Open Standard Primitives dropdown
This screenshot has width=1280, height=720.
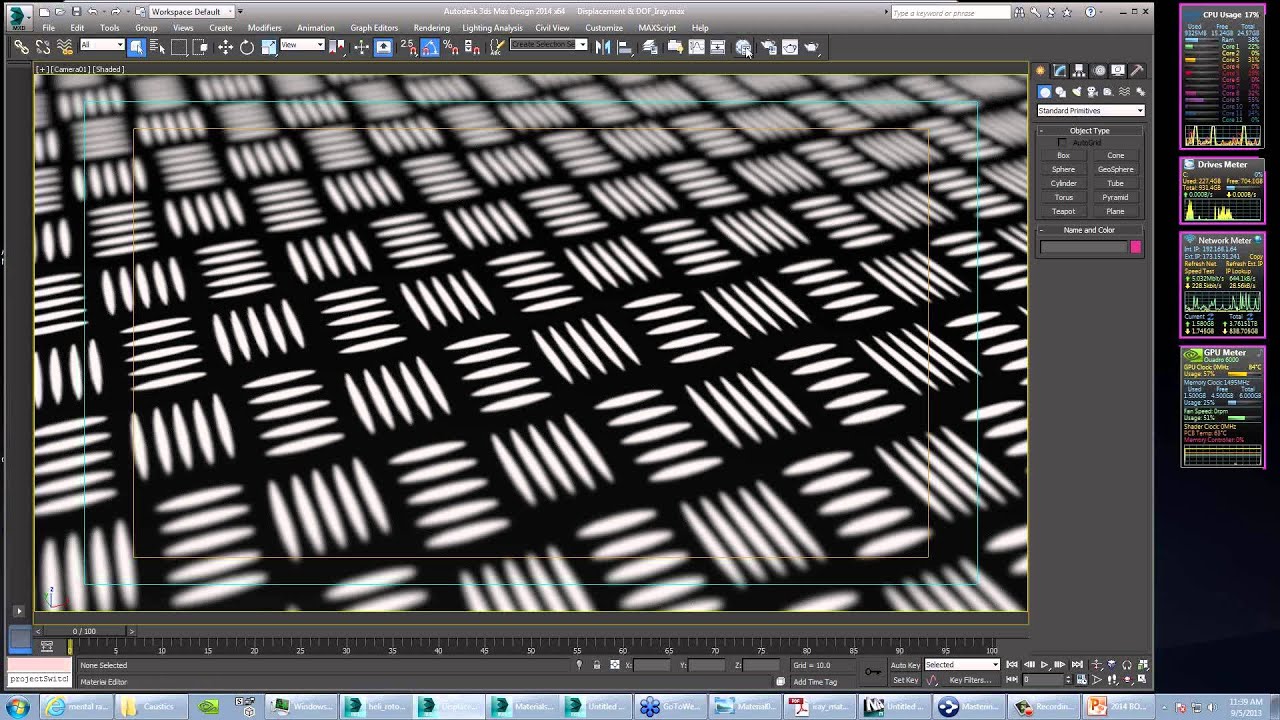(x=1091, y=111)
